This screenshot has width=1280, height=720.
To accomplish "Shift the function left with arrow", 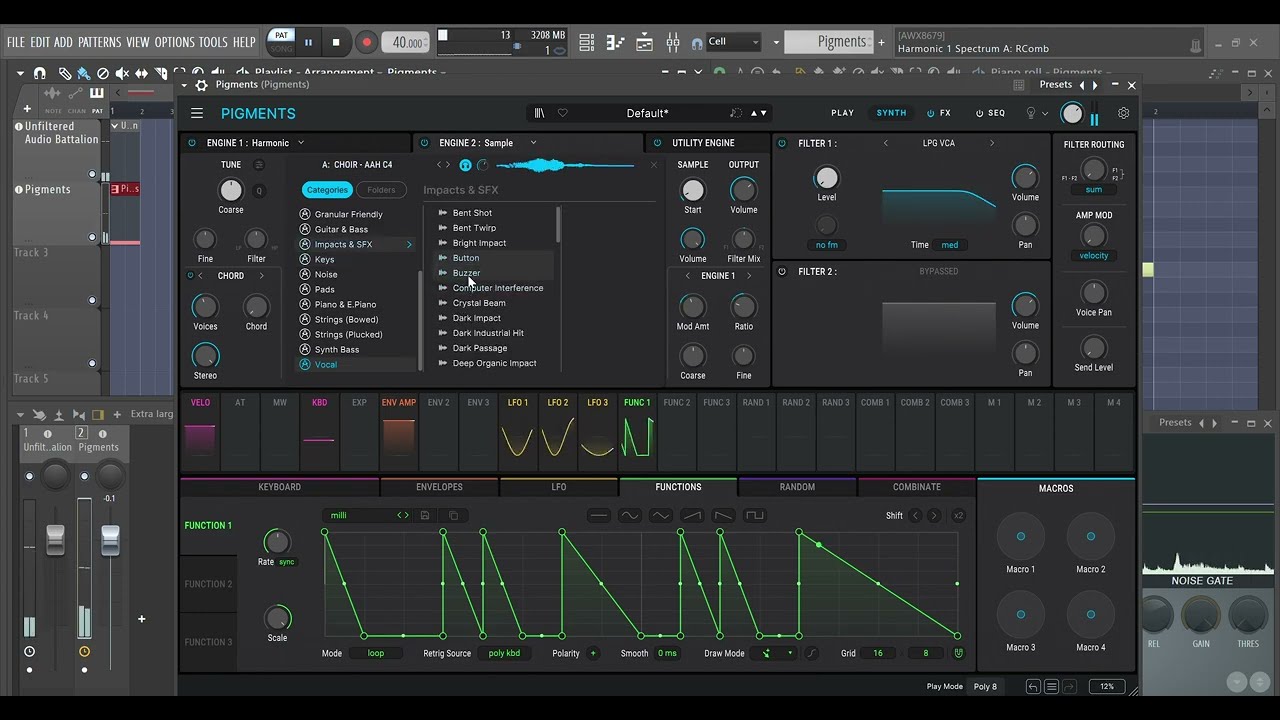I will click(915, 515).
